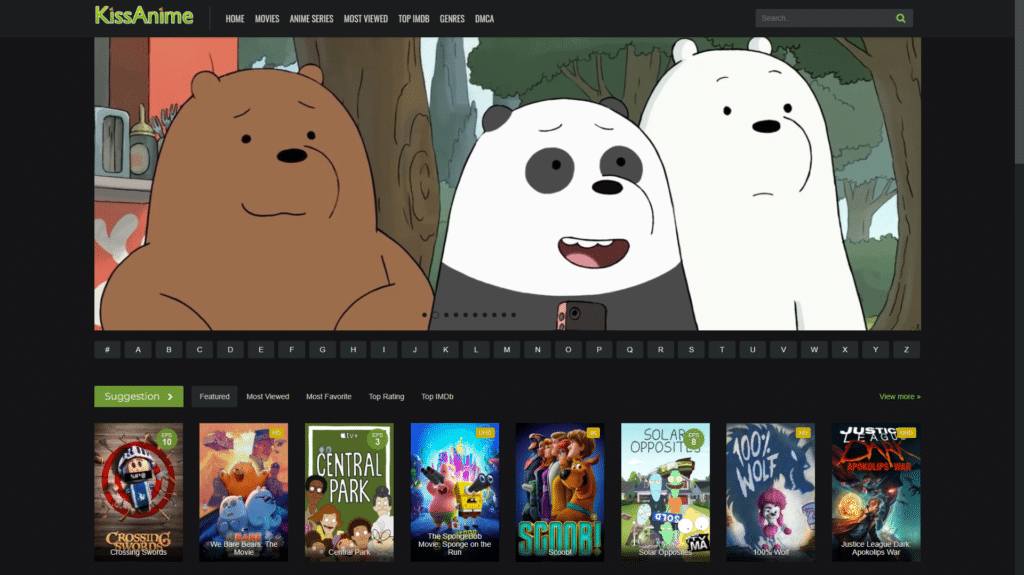Filter titles by letter E
The width and height of the screenshot is (1024, 575).
261,350
